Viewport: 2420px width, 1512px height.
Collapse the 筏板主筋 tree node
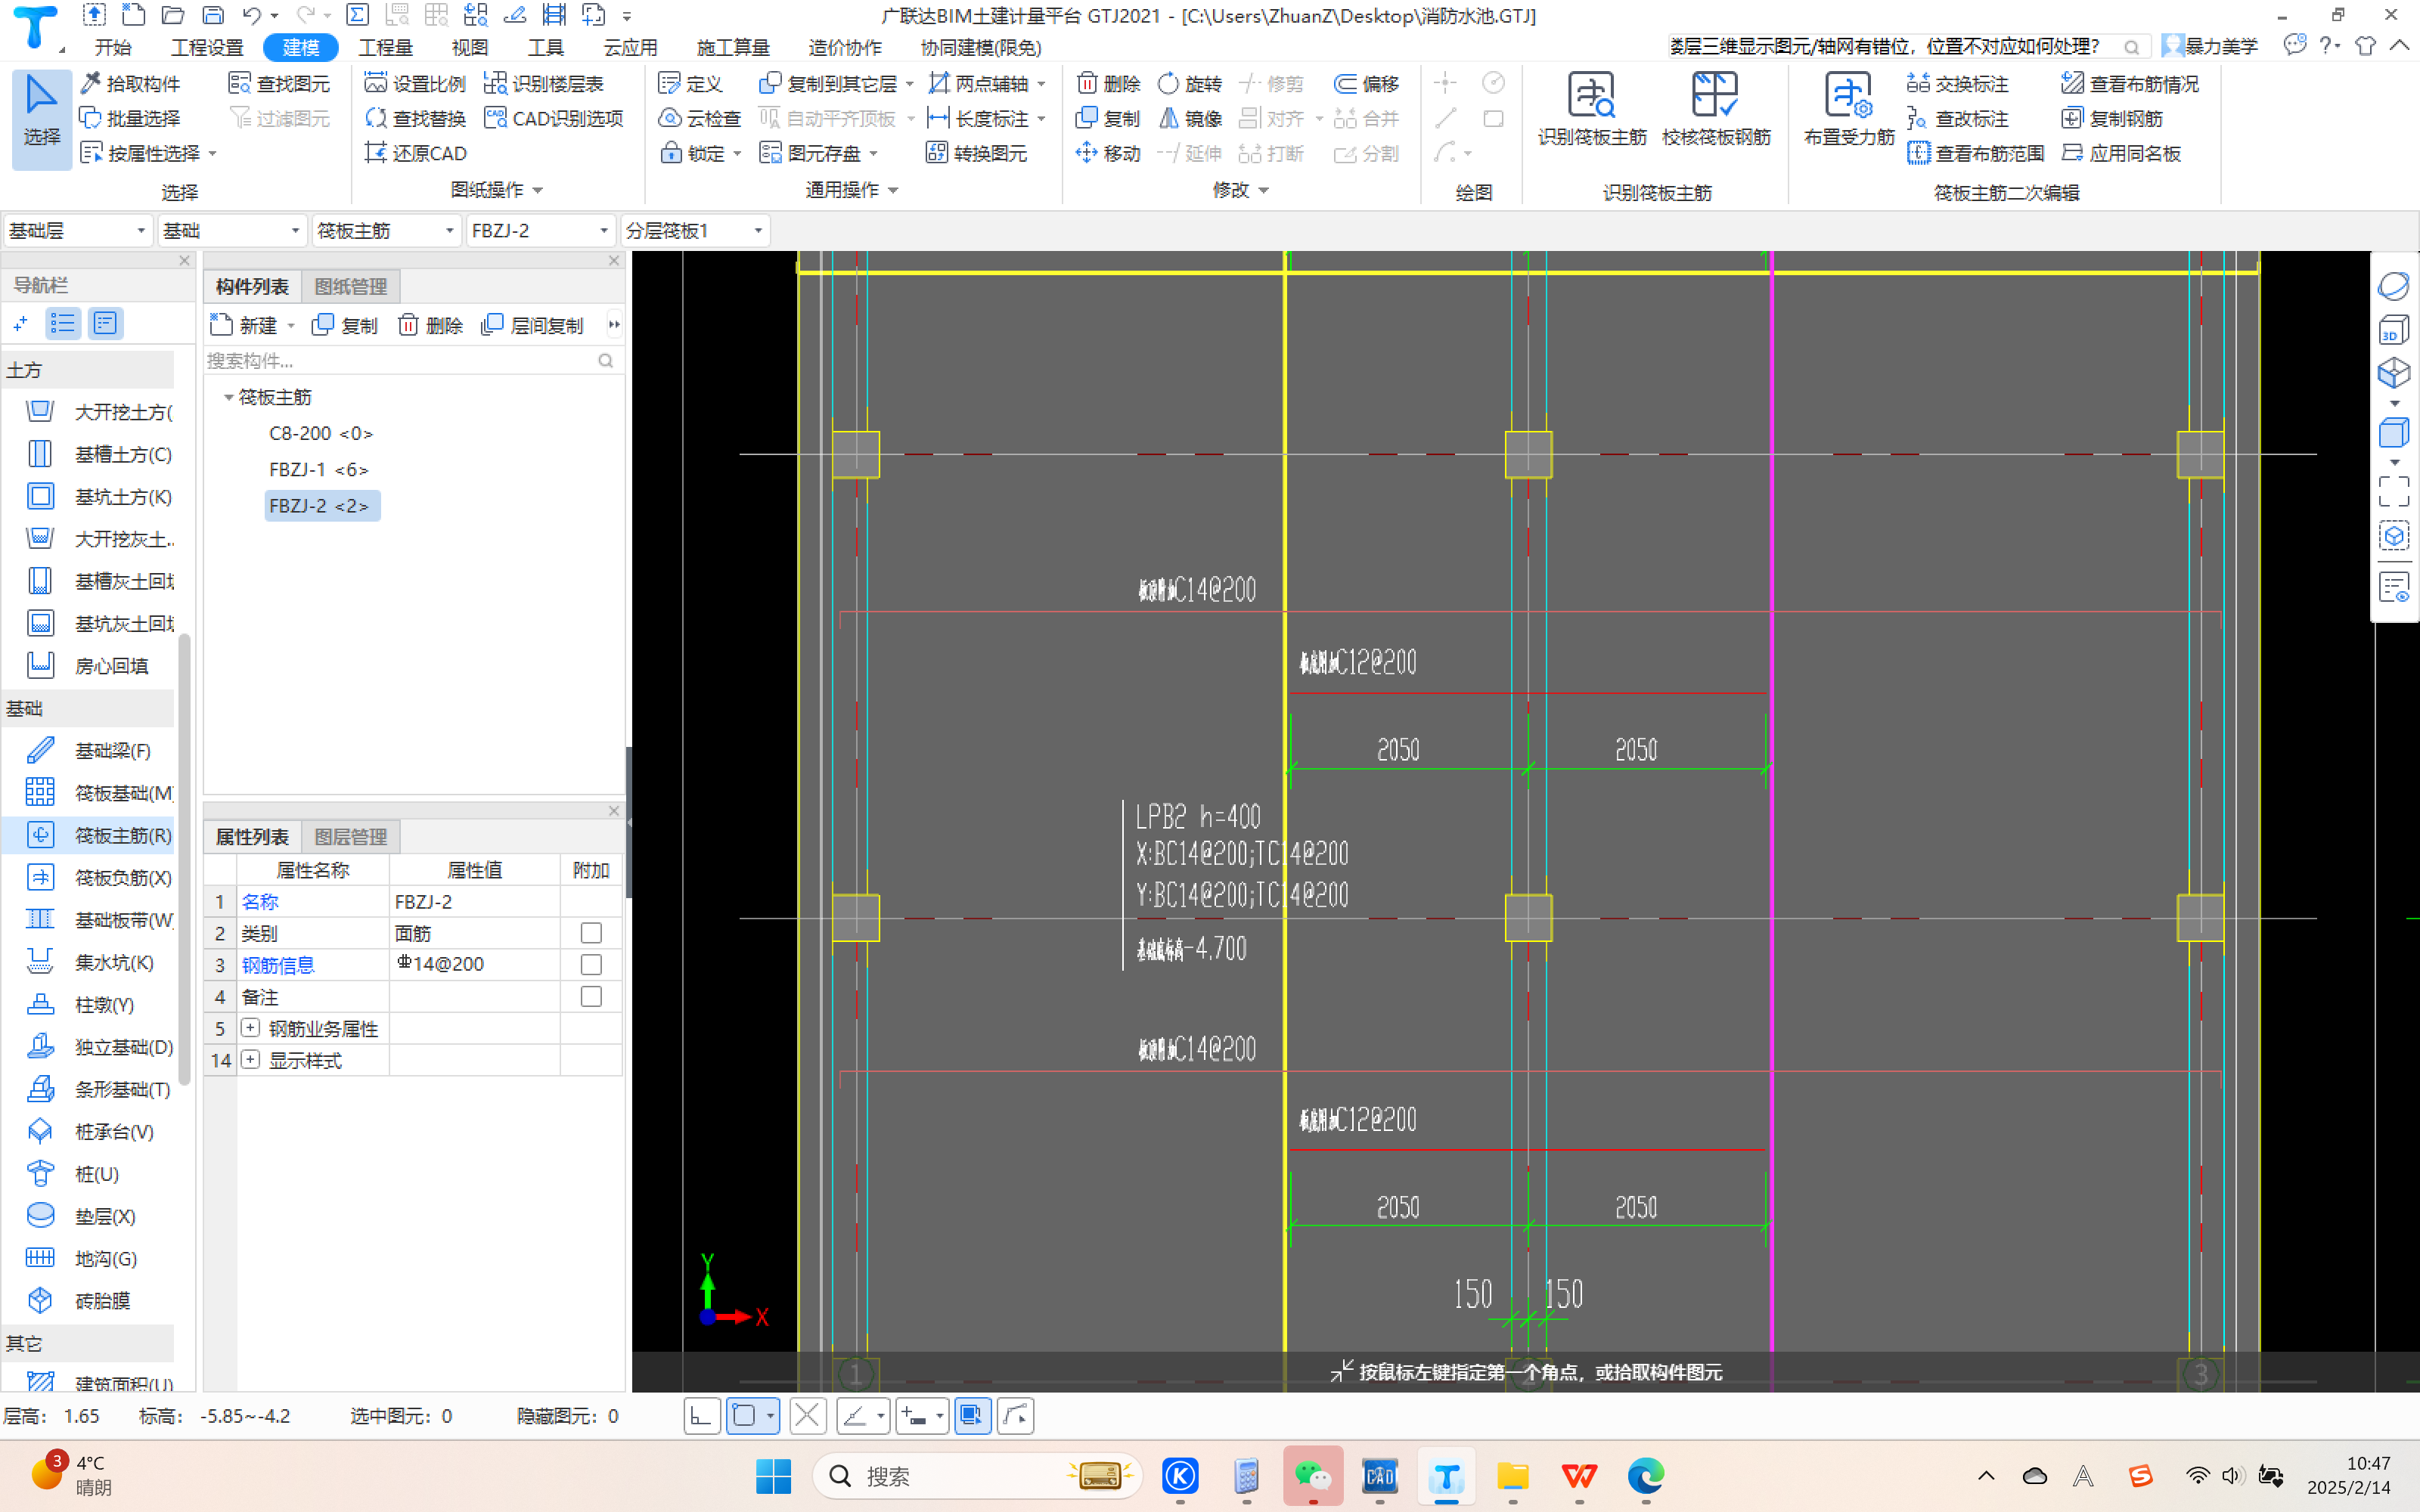click(x=228, y=398)
